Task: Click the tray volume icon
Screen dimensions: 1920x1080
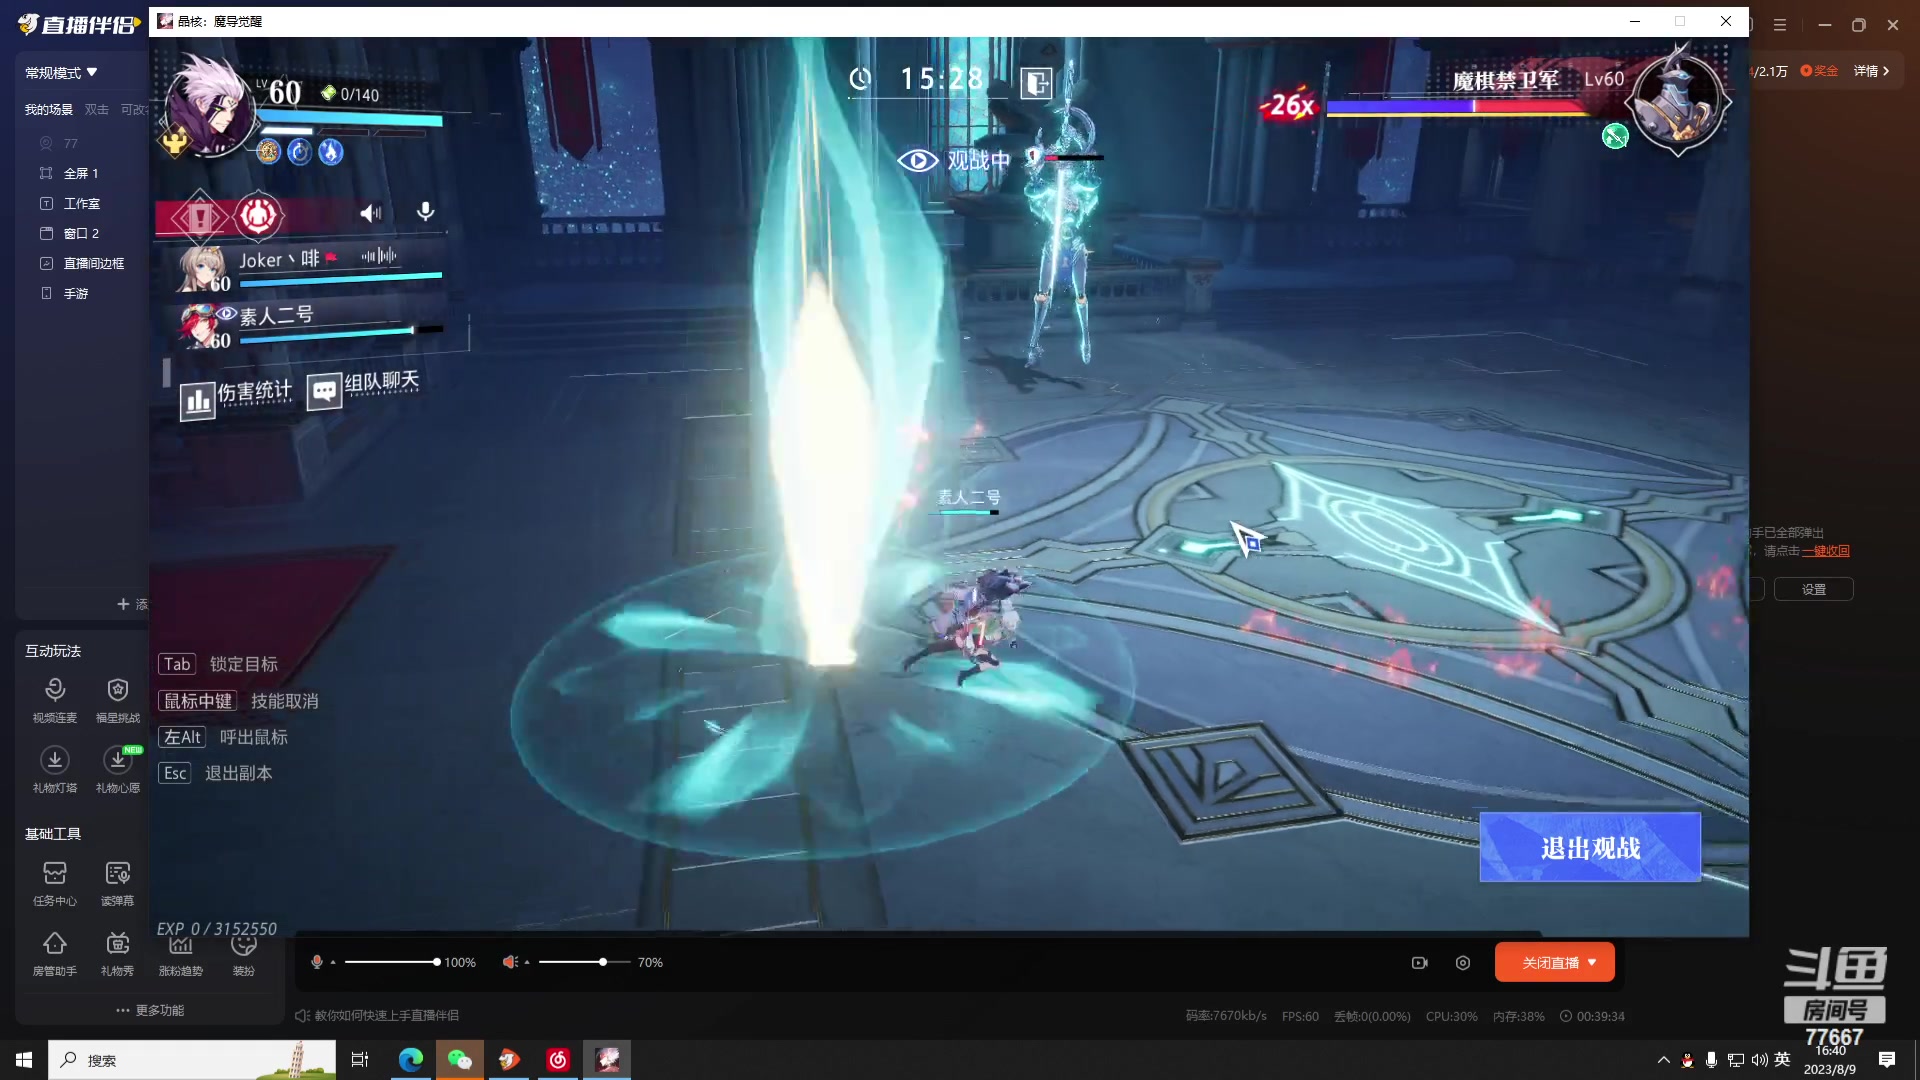Action: coord(1760,1060)
